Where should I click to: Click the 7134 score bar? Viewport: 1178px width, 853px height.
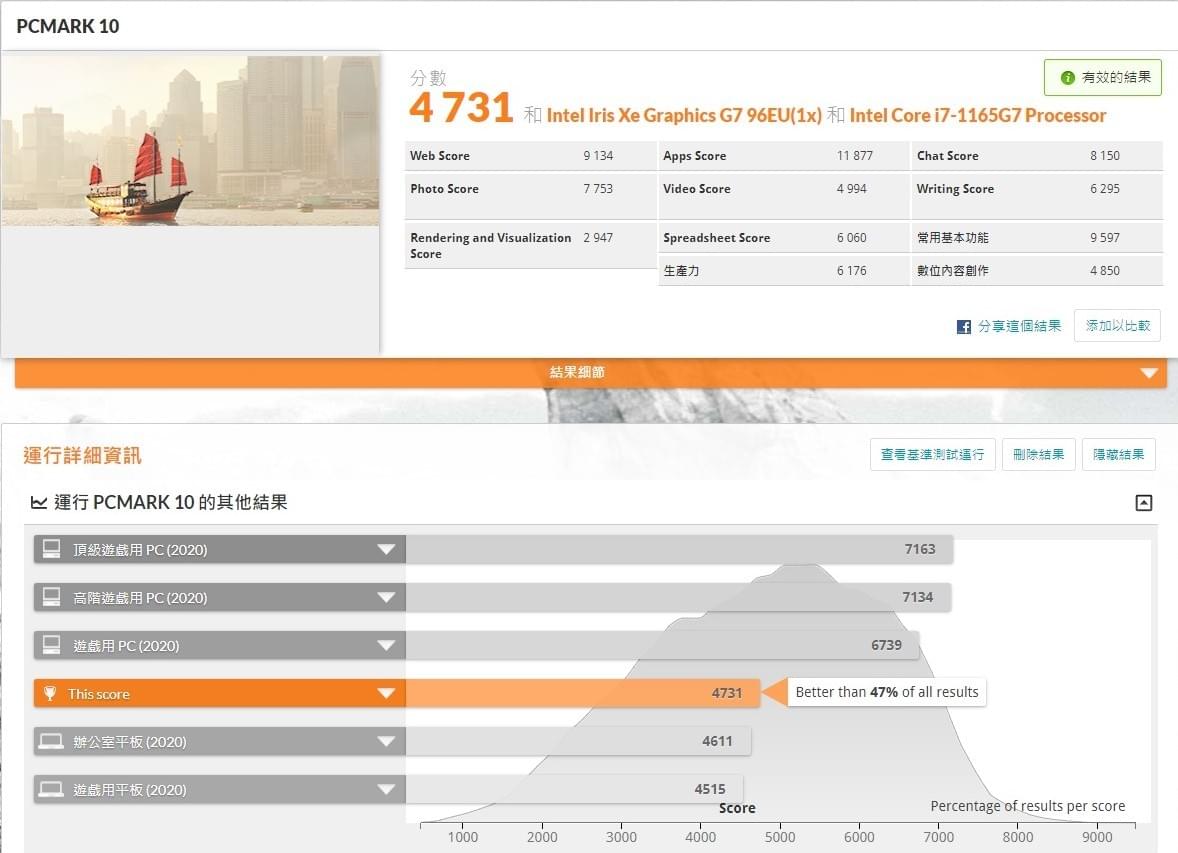point(678,597)
